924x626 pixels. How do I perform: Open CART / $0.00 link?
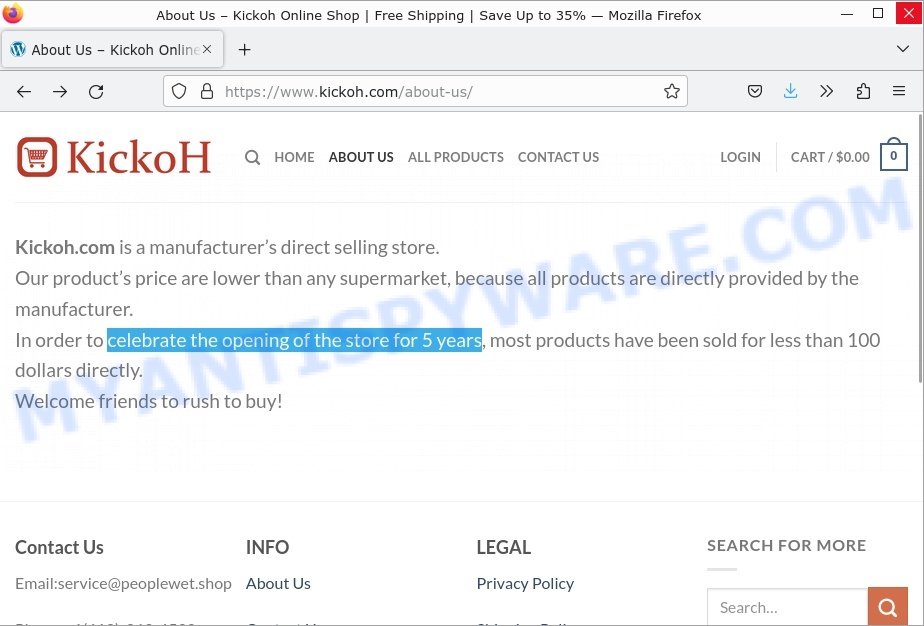pos(830,157)
